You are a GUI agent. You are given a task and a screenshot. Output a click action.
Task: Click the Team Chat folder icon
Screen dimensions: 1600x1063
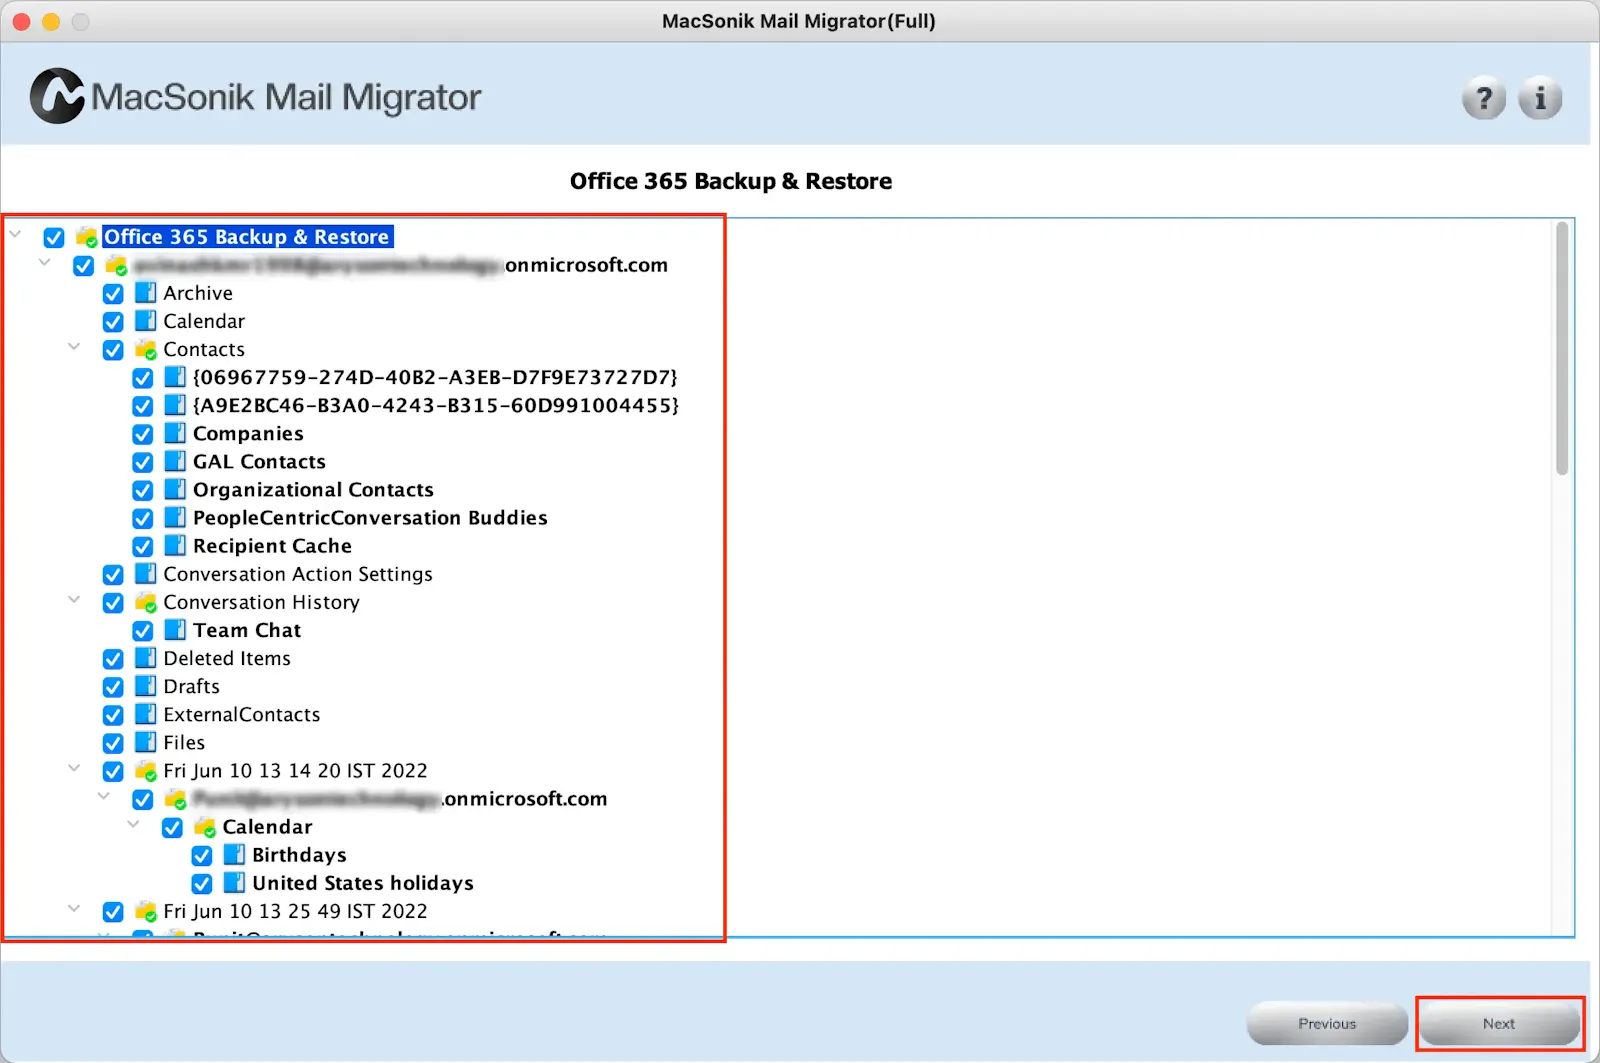pyautogui.click(x=175, y=630)
